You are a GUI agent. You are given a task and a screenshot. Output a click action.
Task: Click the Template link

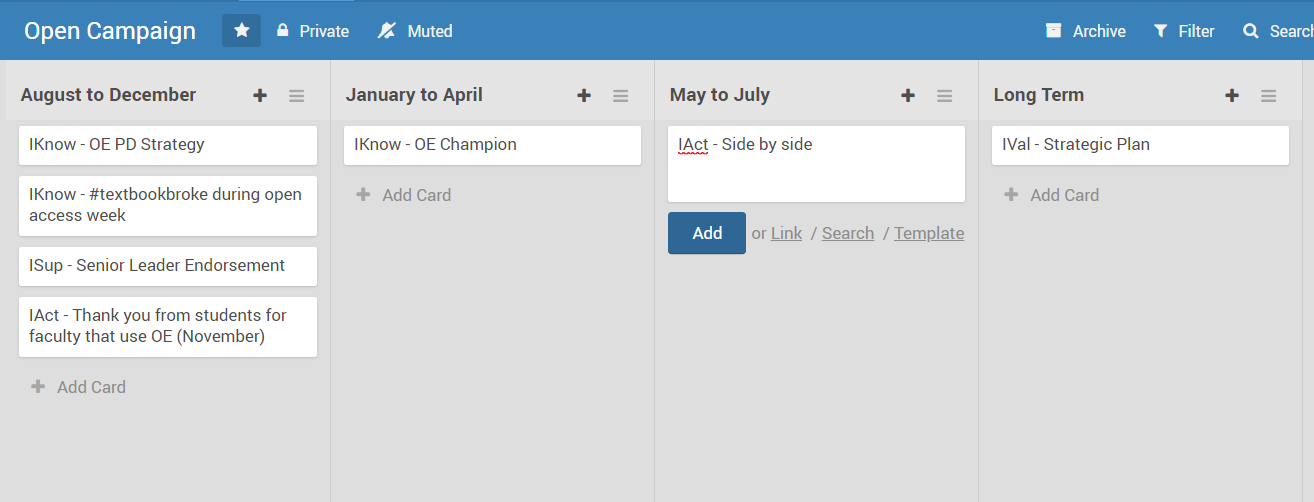pos(929,233)
